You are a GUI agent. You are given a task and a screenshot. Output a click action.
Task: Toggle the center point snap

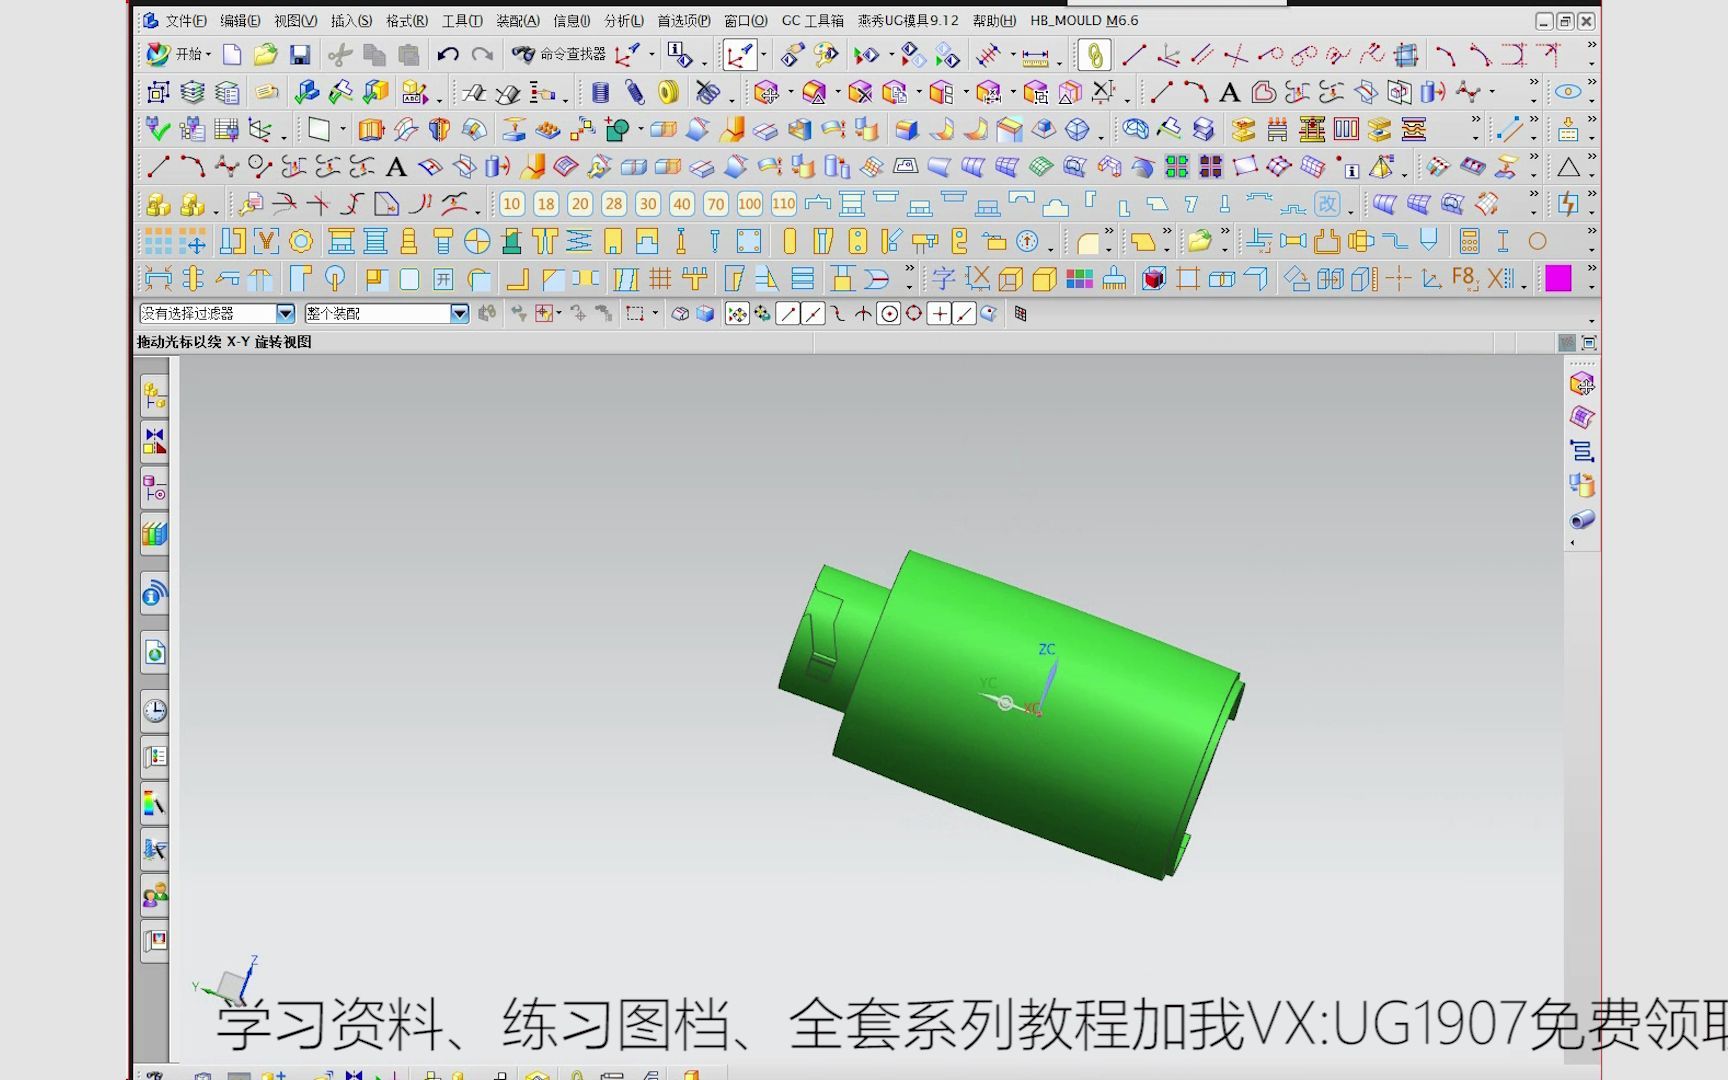(x=890, y=313)
